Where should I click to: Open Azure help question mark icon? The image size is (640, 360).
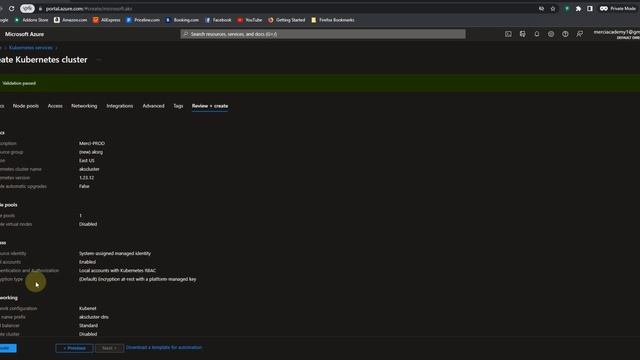[565, 34]
